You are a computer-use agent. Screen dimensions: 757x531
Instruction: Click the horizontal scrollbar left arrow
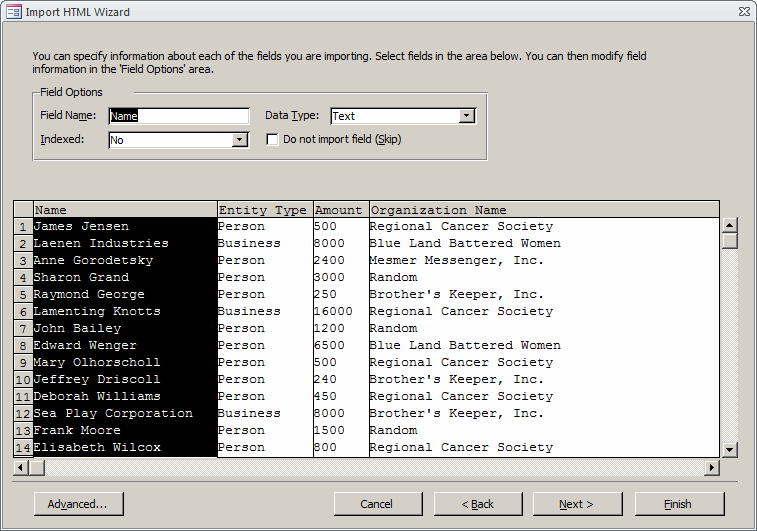(20, 467)
